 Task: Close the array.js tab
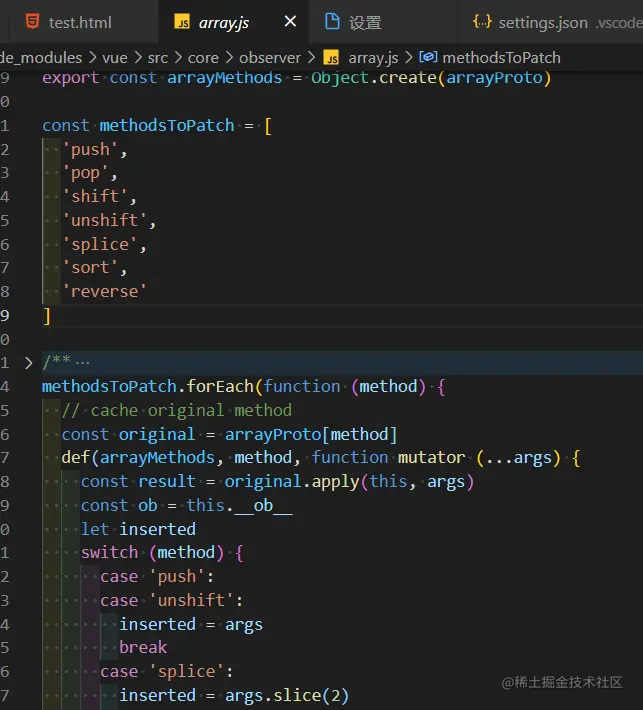point(290,21)
